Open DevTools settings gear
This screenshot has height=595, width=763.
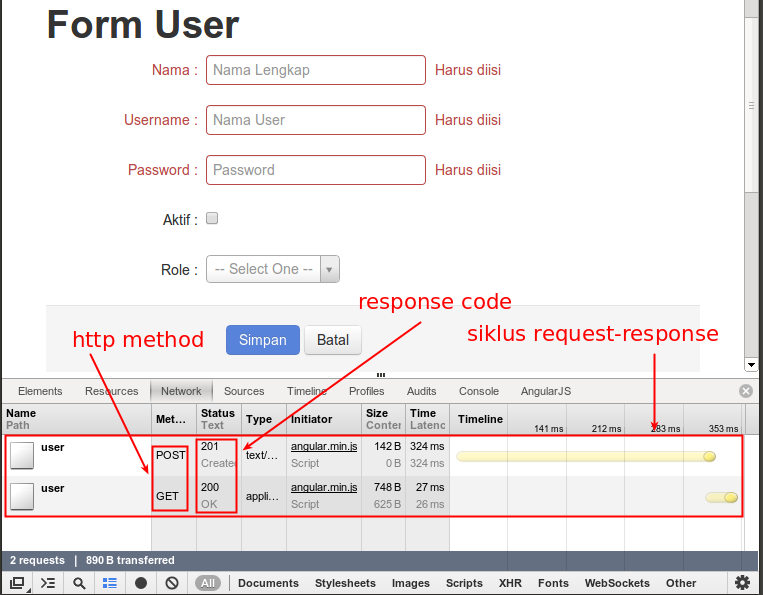[x=742, y=583]
